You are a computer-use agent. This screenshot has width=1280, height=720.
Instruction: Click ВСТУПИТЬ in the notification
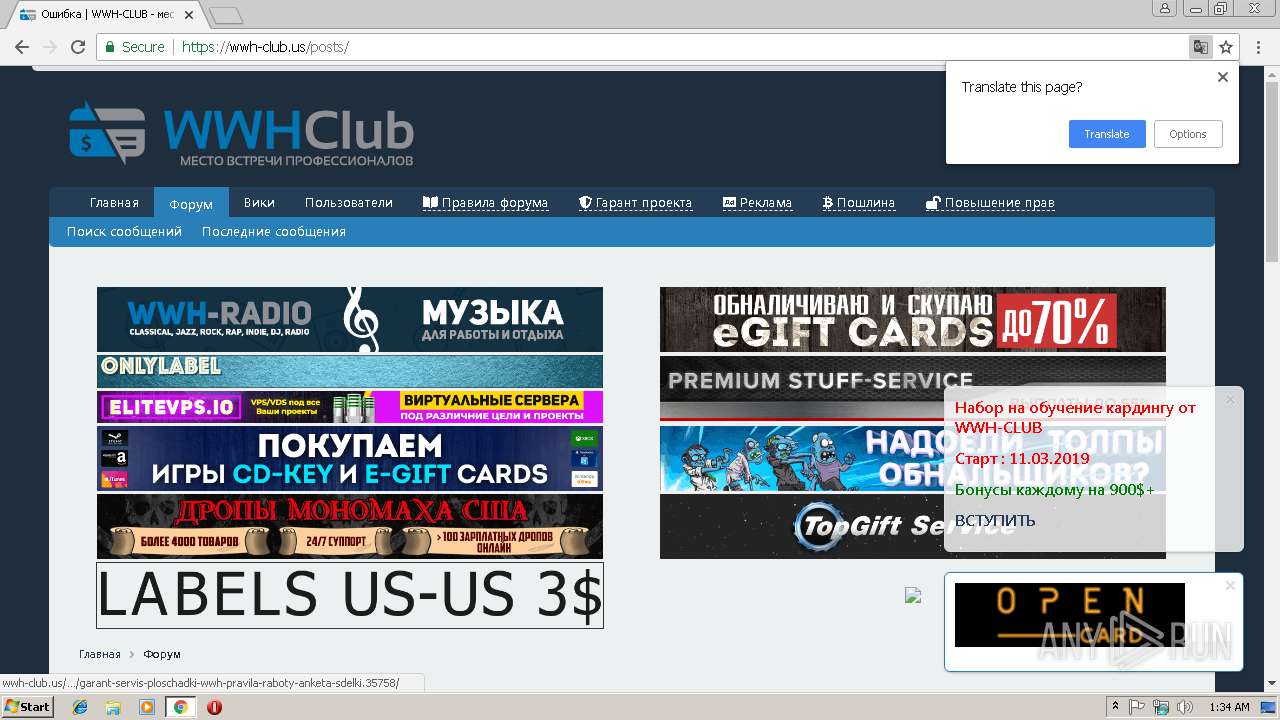click(995, 520)
